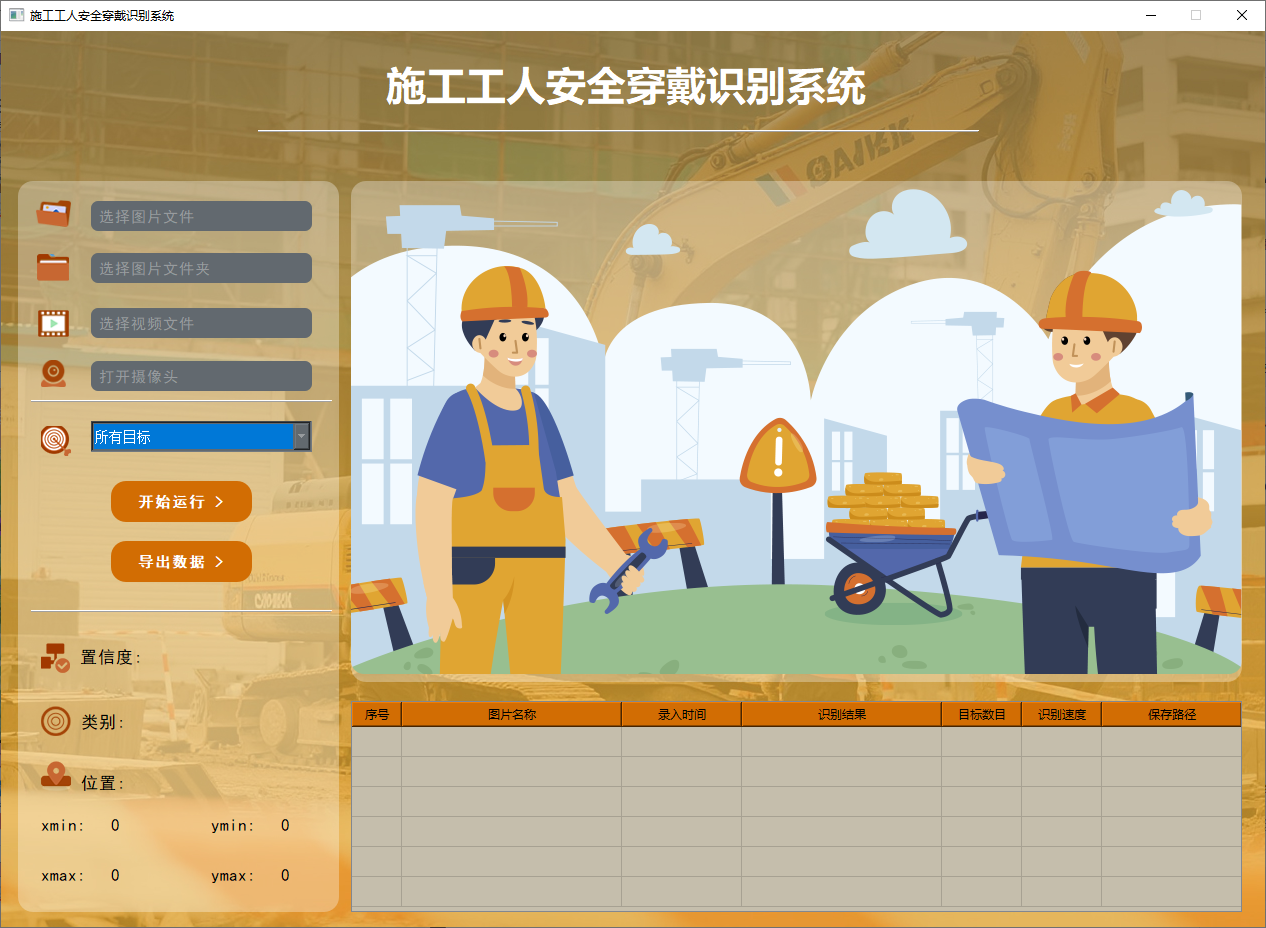Click the 序号 column header
1266x928 pixels.
[x=377, y=714]
